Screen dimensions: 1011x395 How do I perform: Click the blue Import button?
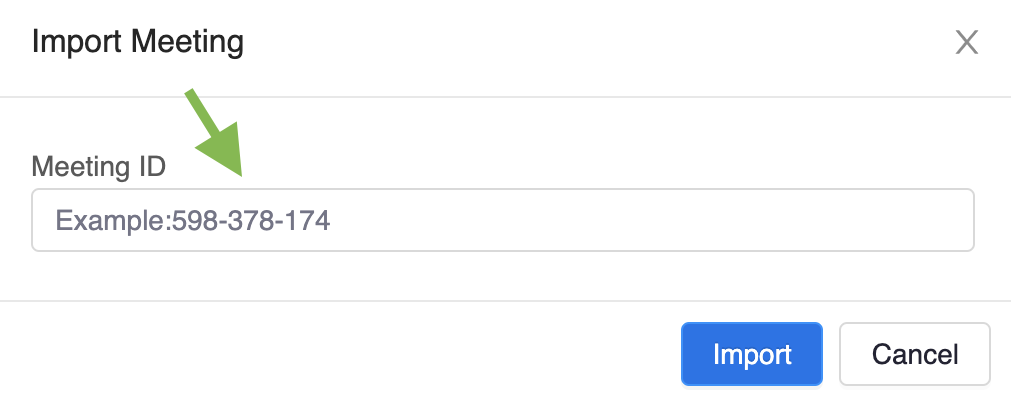752,354
